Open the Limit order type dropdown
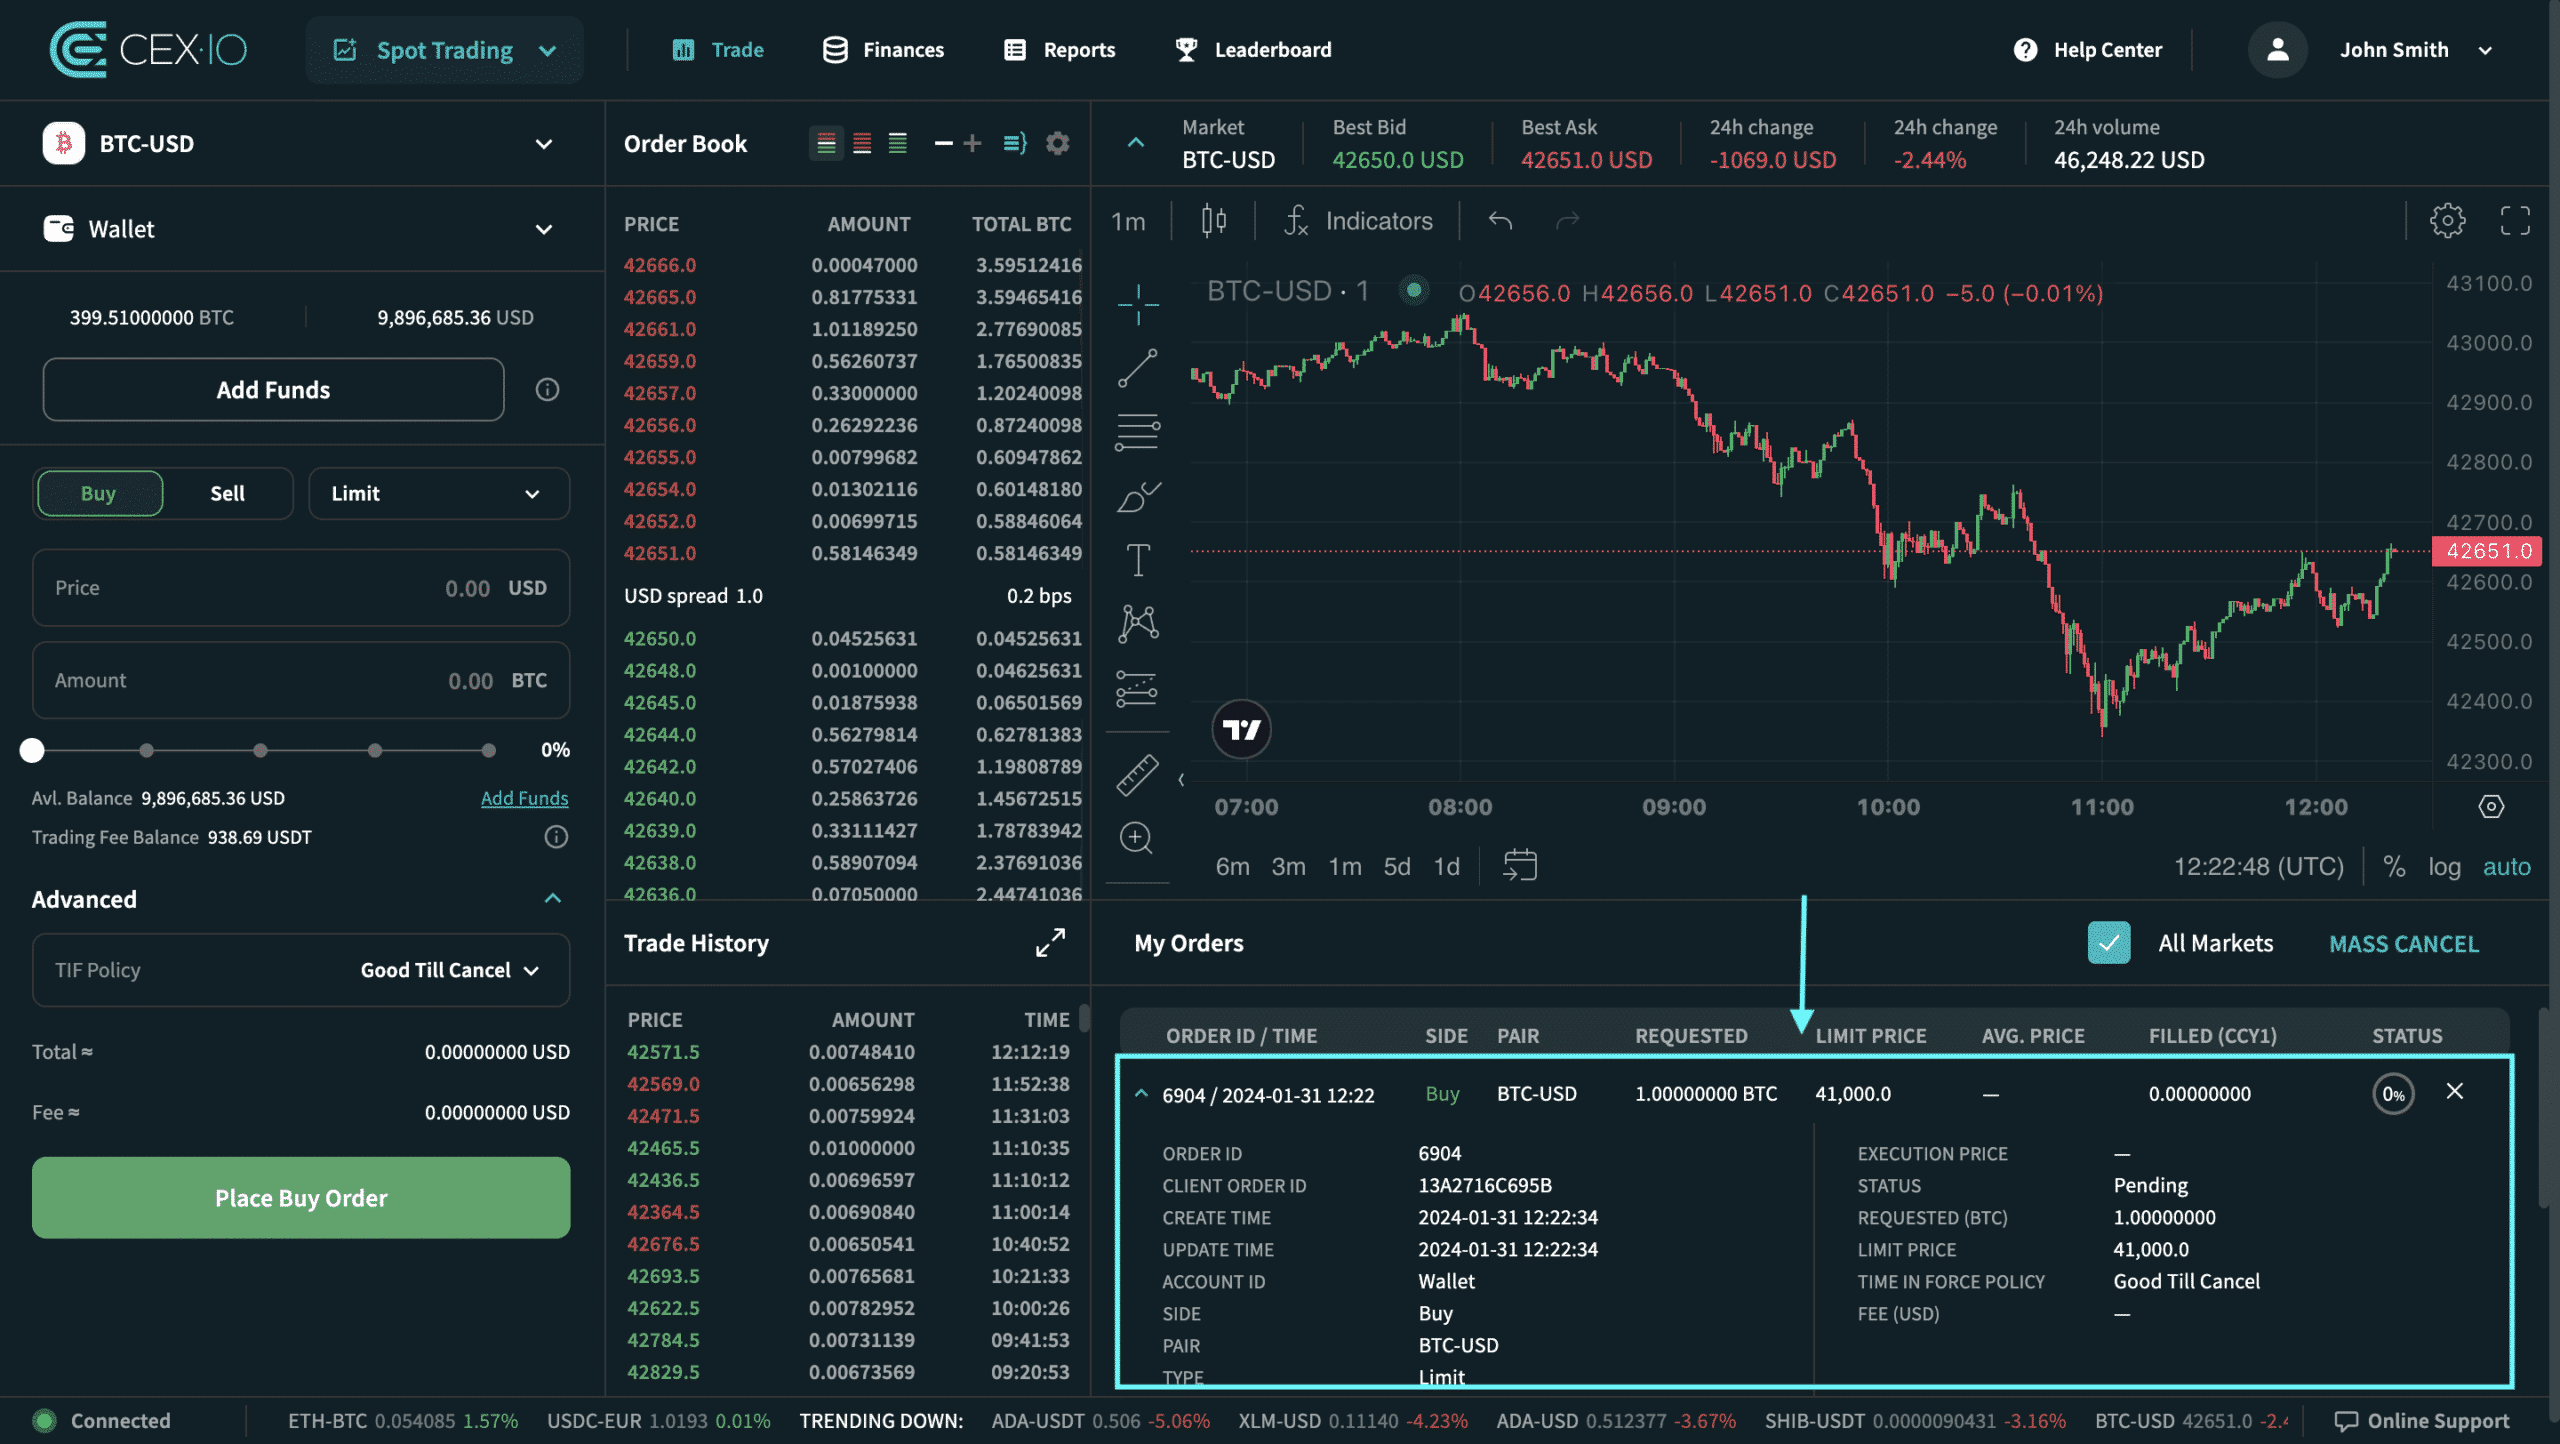Image resolution: width=2560 pixels, height=1444 pixels. click(x=438, y=493)
